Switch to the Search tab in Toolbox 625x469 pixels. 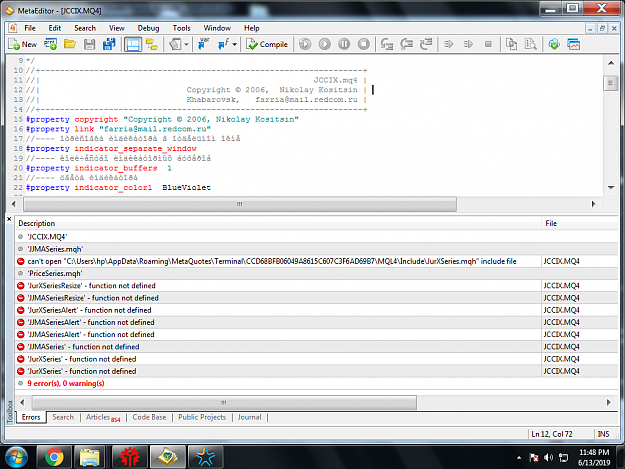63,417
